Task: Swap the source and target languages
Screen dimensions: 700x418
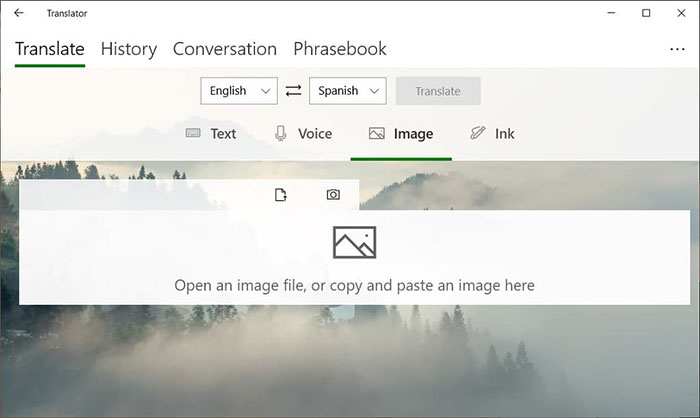Action: pos(293,91)
